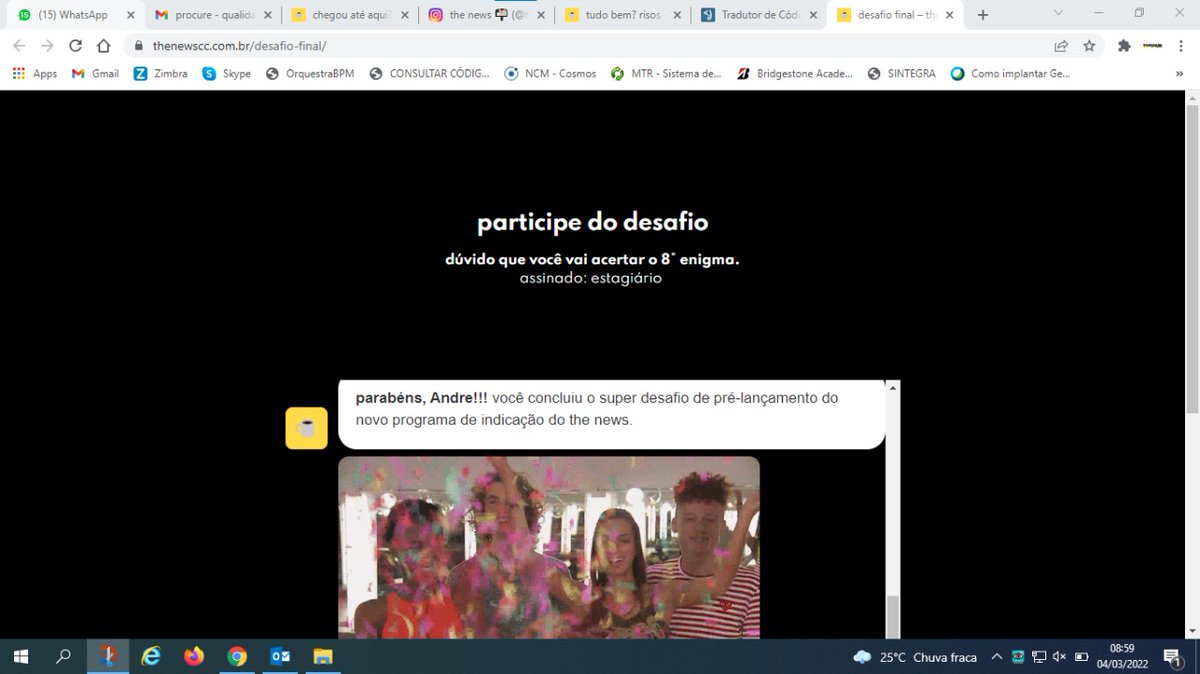Open File Explorer from the taskbar

(x=323, y=656)
